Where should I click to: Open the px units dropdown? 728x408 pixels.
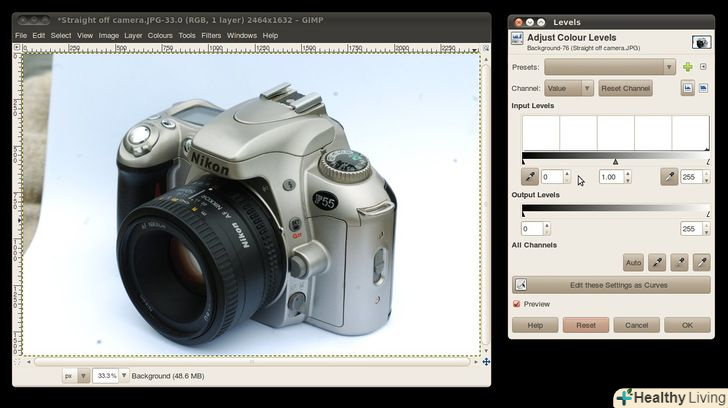pyautogui.click(x=84, y=376)
